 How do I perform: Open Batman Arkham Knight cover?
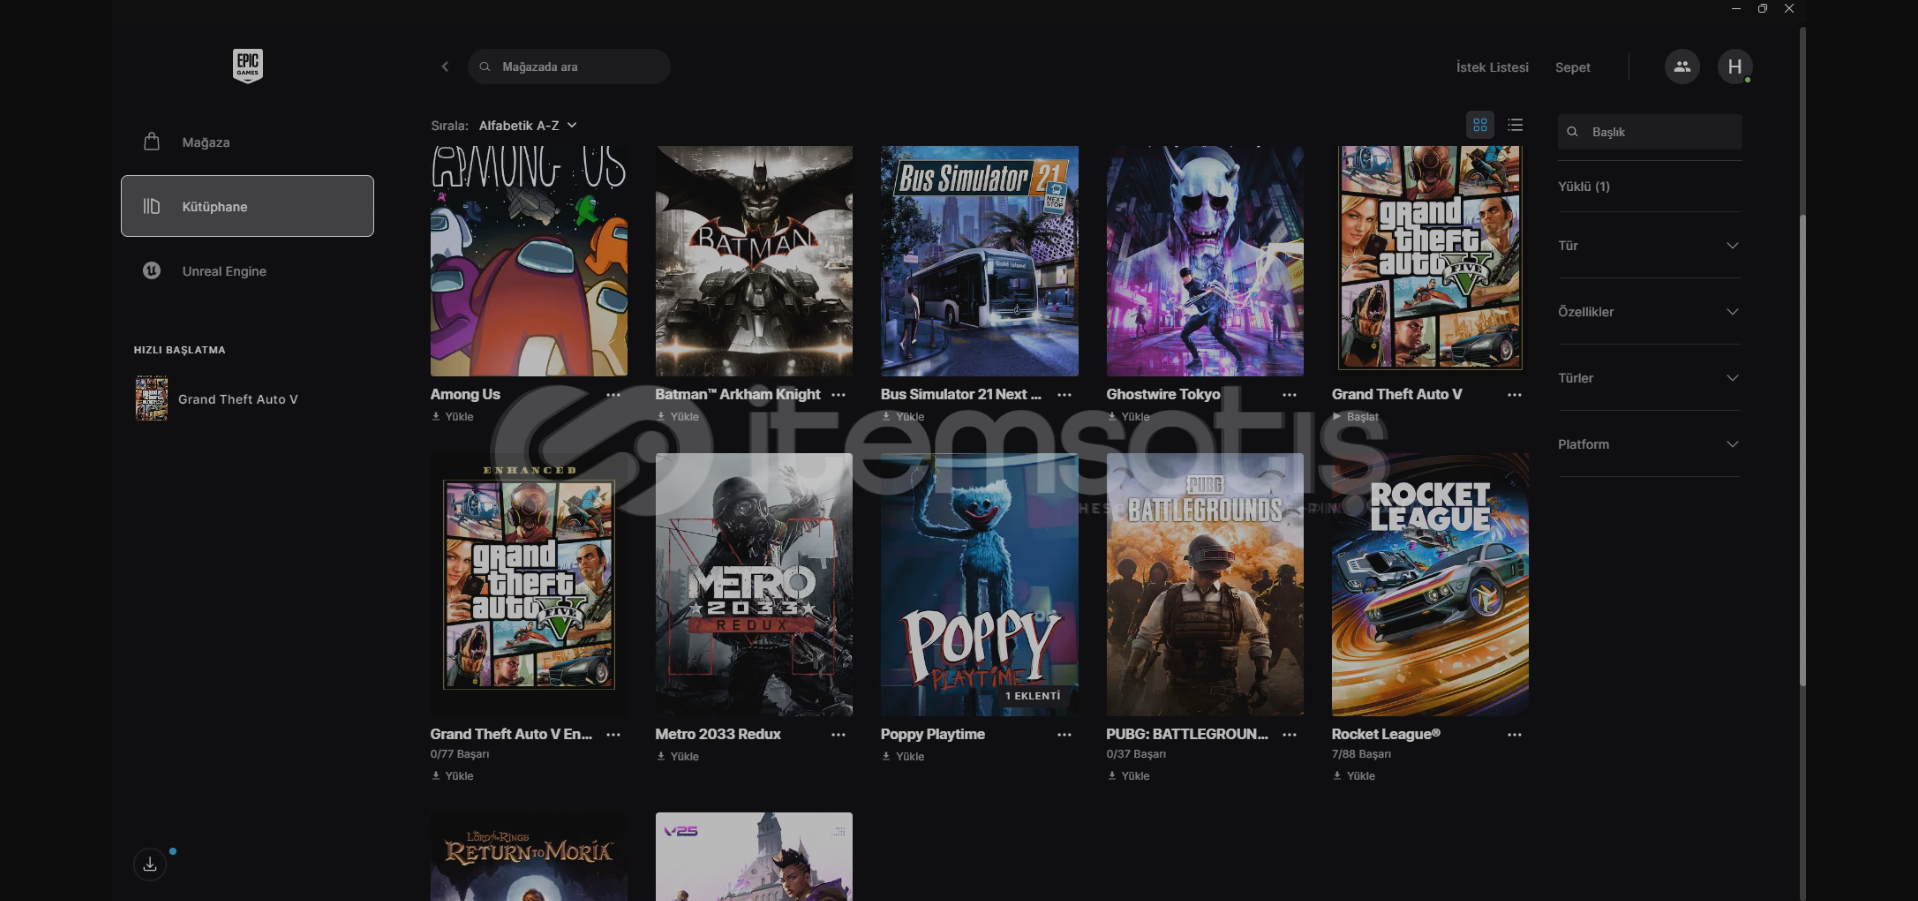[754, 261]
